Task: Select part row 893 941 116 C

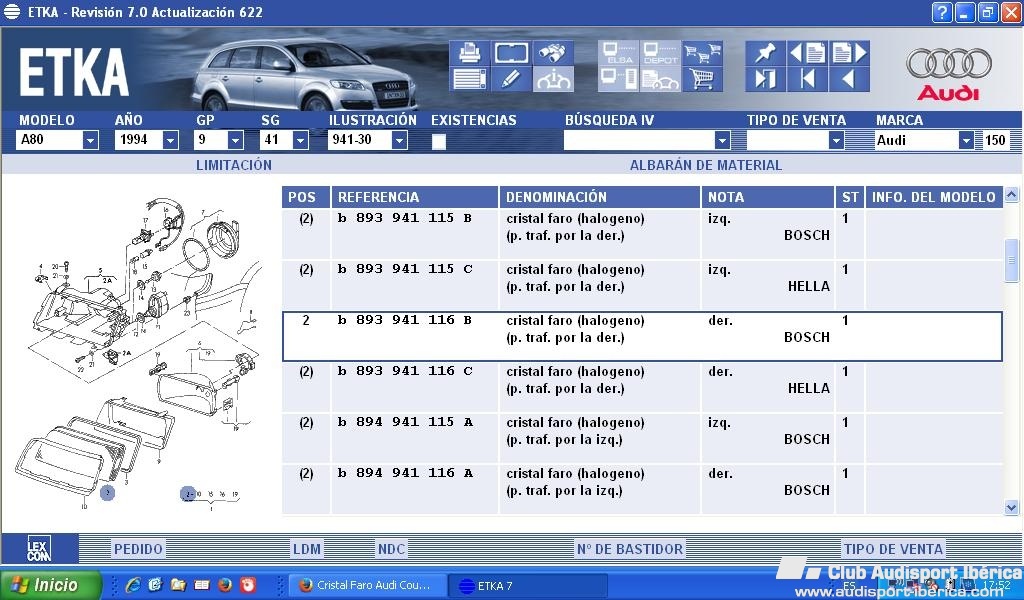Action: click(642, 387)
